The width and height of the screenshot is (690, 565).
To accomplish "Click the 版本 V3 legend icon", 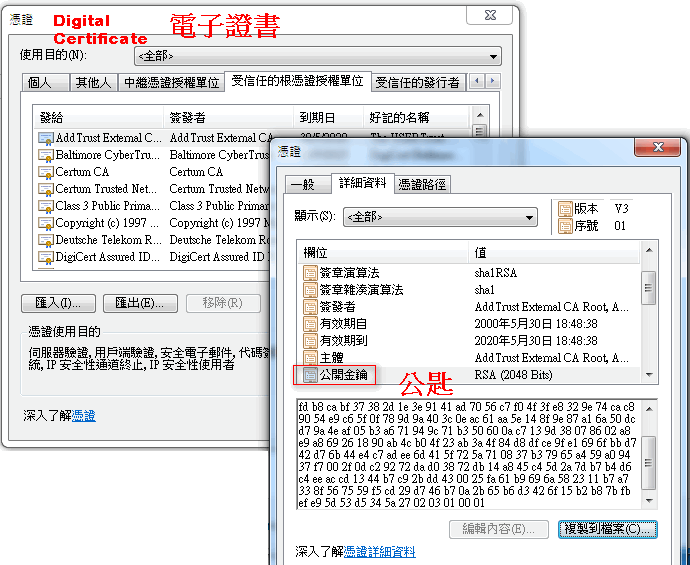I will tap(567, 209).
